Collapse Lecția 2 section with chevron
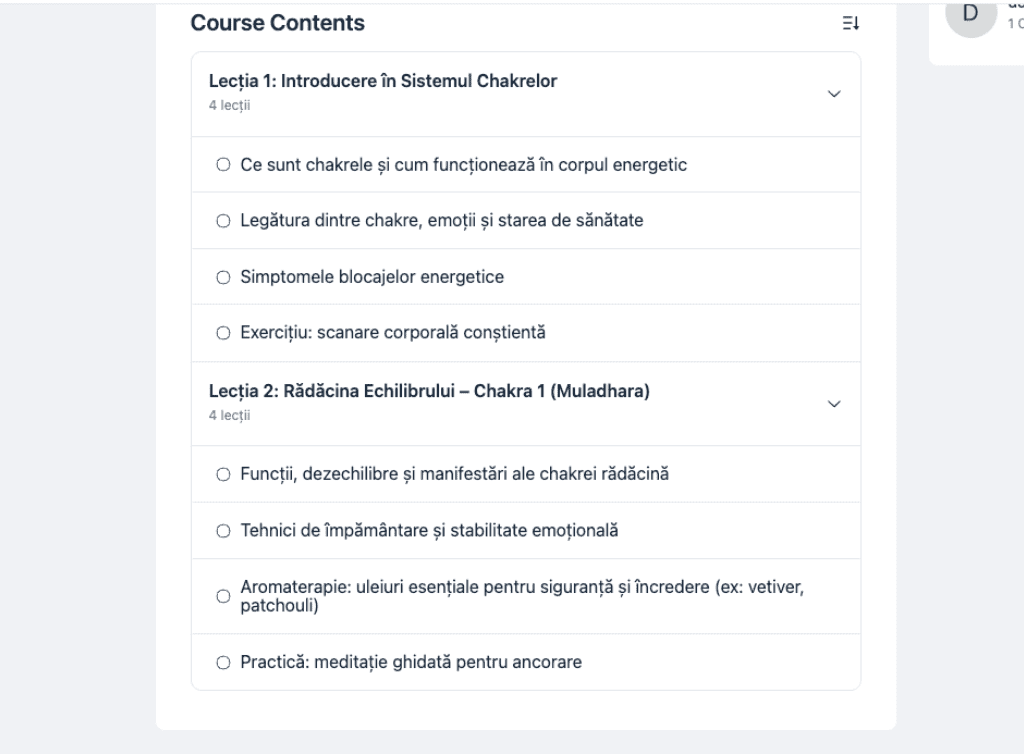The image size is (1024, 754). 835,404
